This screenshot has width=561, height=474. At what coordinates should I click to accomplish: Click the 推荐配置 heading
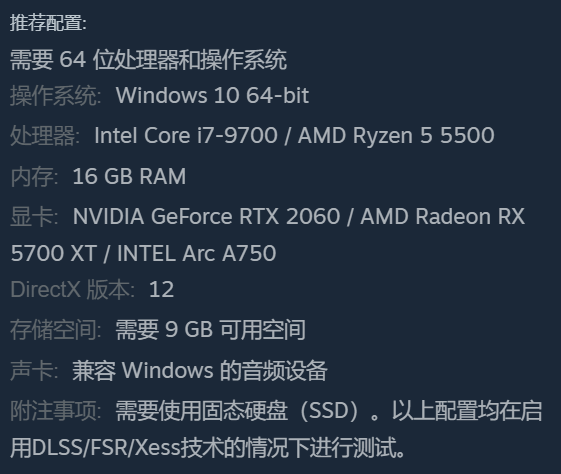tap(48, 23)
